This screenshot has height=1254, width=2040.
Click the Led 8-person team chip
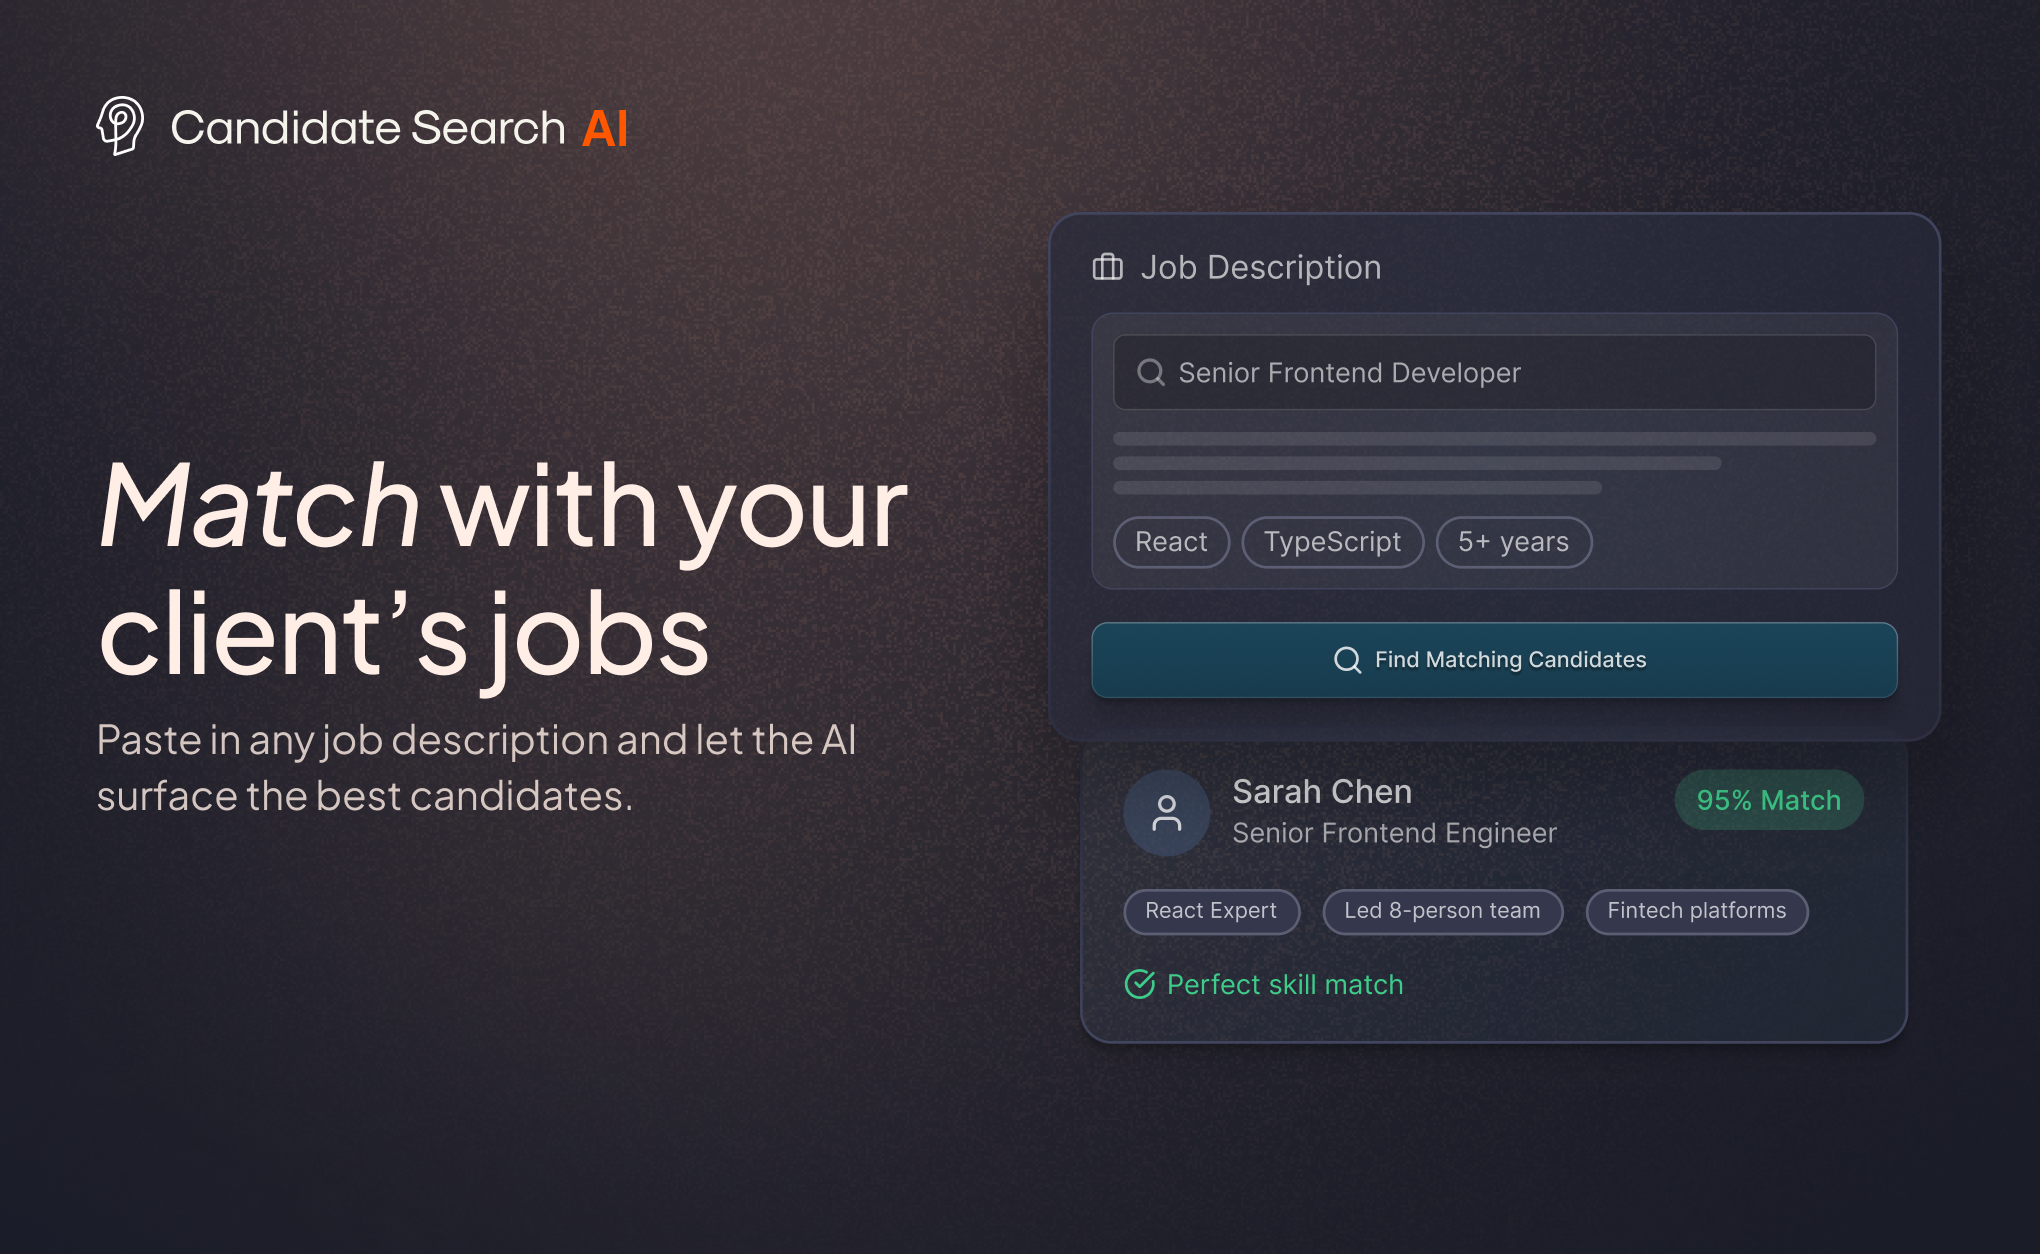click(x=1442, y=911)
